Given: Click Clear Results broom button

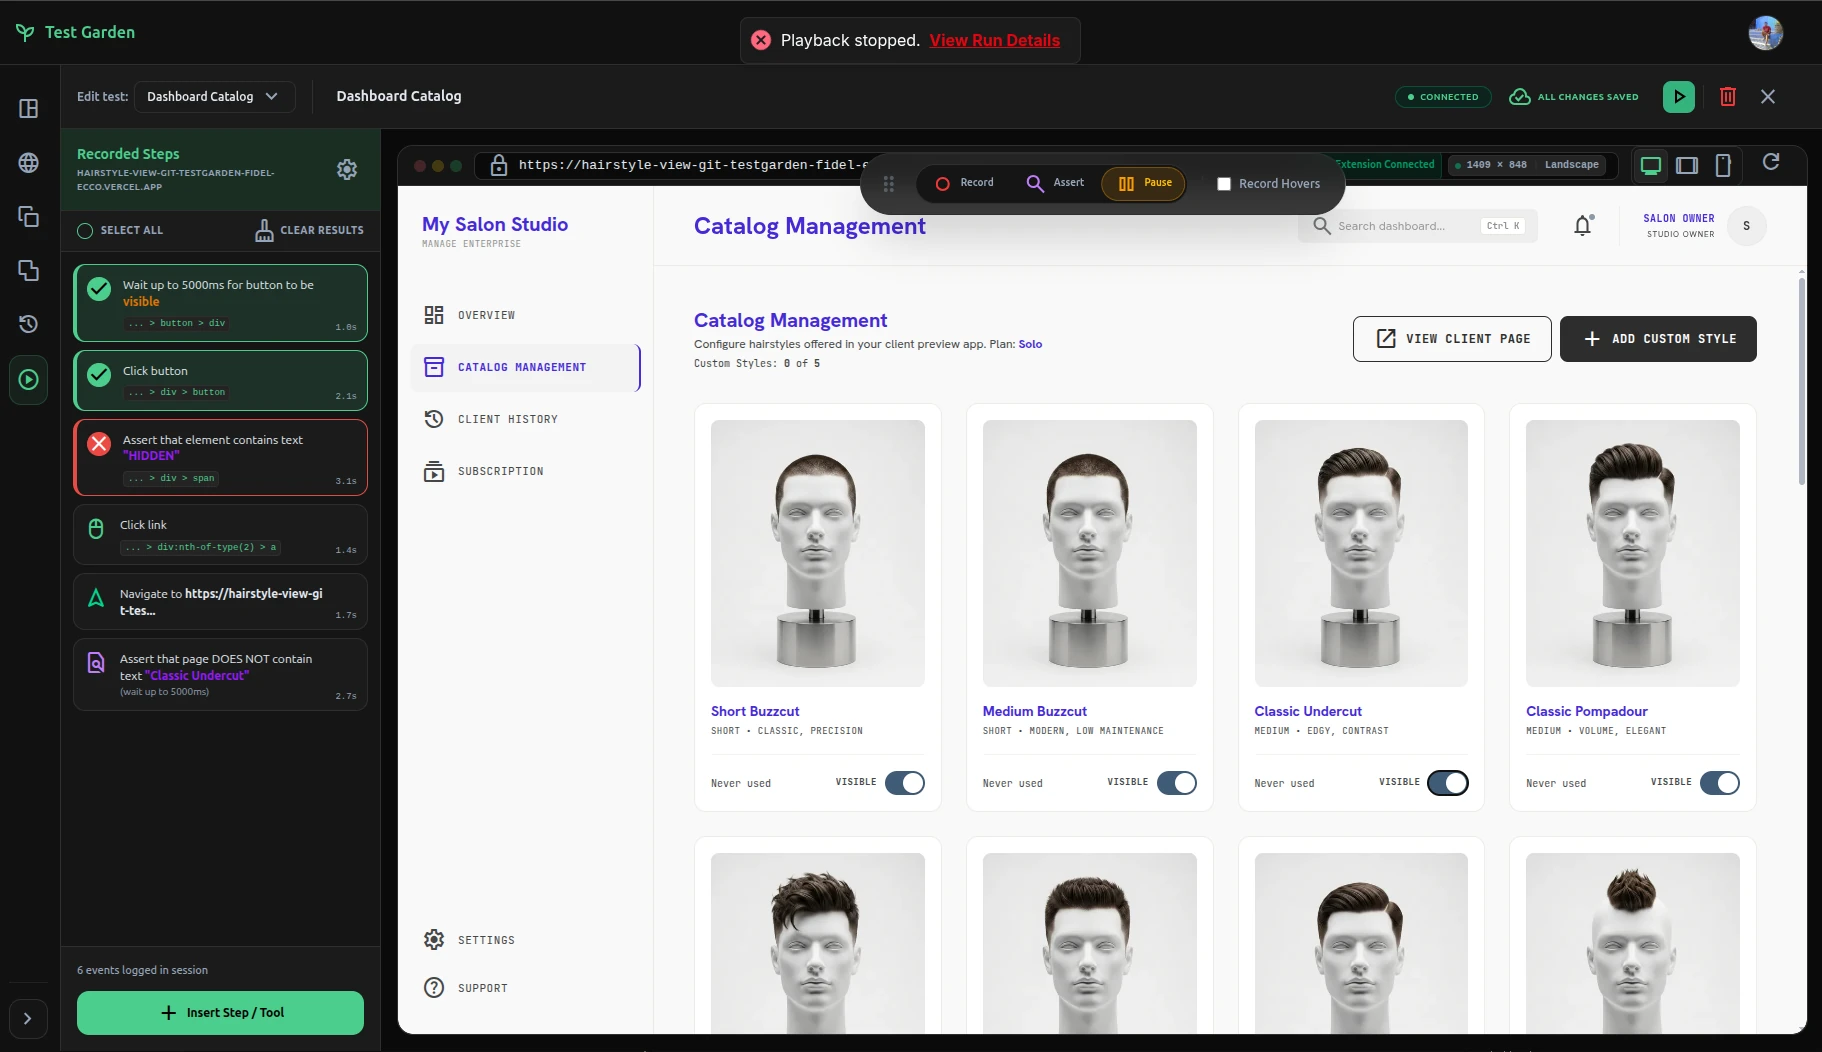Looking at the screenshot, I should pos(309,230).
